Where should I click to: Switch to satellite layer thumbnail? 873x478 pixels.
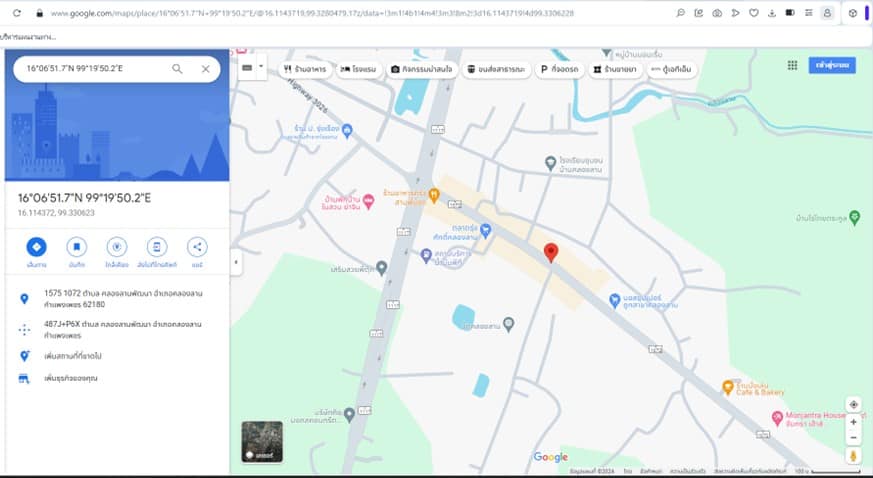(x=262, y=441)
